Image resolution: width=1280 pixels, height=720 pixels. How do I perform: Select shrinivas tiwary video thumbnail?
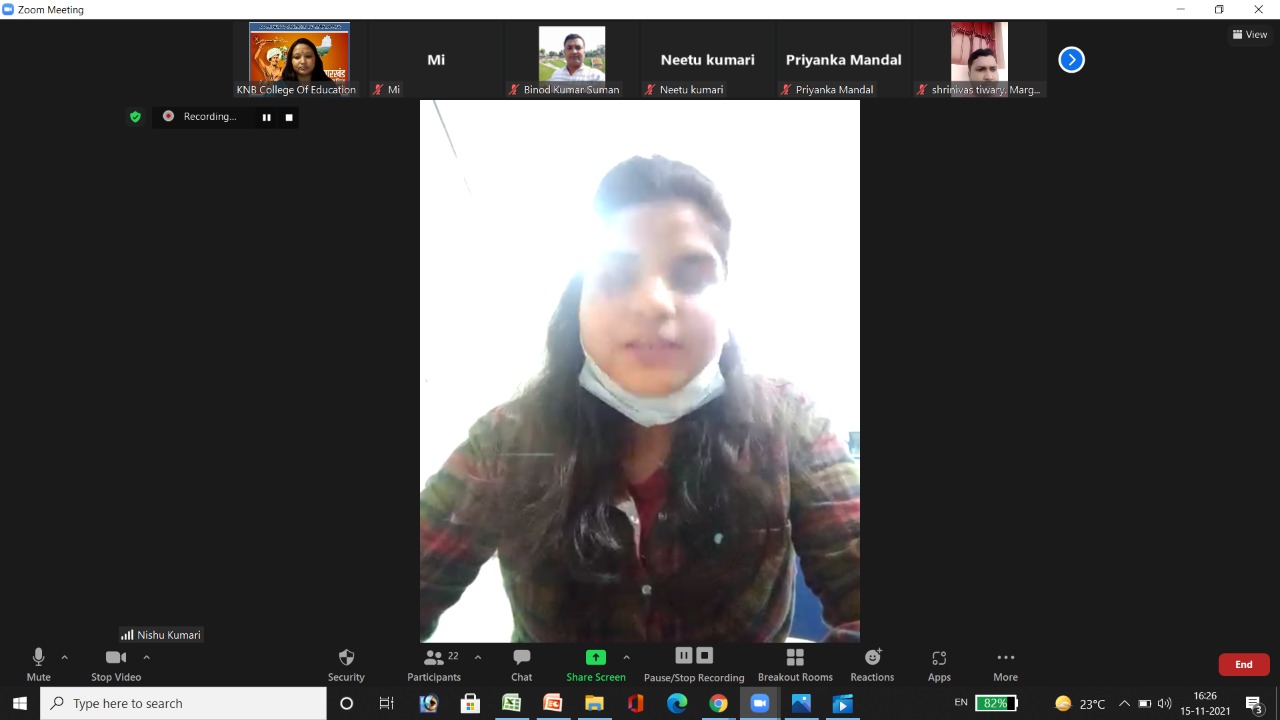(x=980, y=59)
